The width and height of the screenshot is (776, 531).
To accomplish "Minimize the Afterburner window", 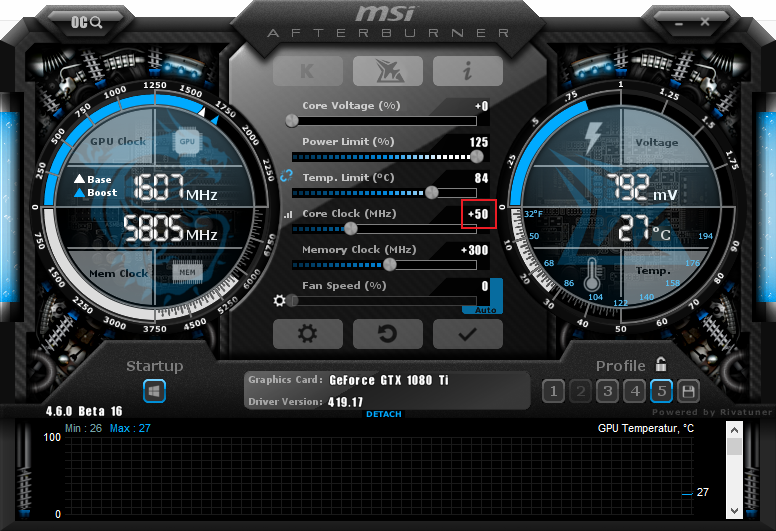I will 679,23.
